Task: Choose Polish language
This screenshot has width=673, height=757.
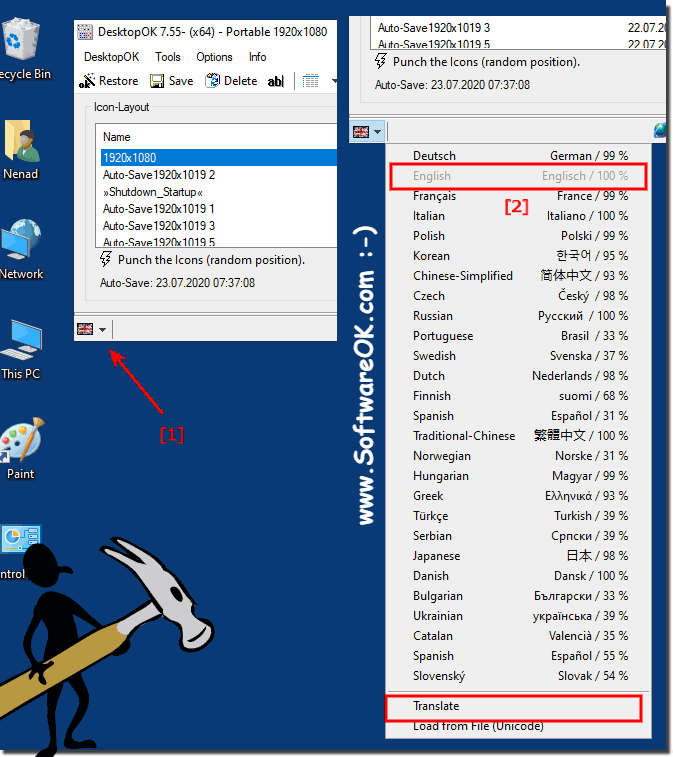Action: coord(519,236)
